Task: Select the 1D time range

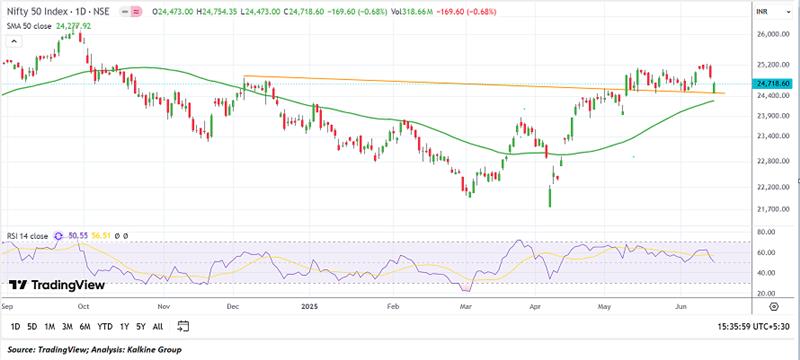Action: click(x=15, y=326)
